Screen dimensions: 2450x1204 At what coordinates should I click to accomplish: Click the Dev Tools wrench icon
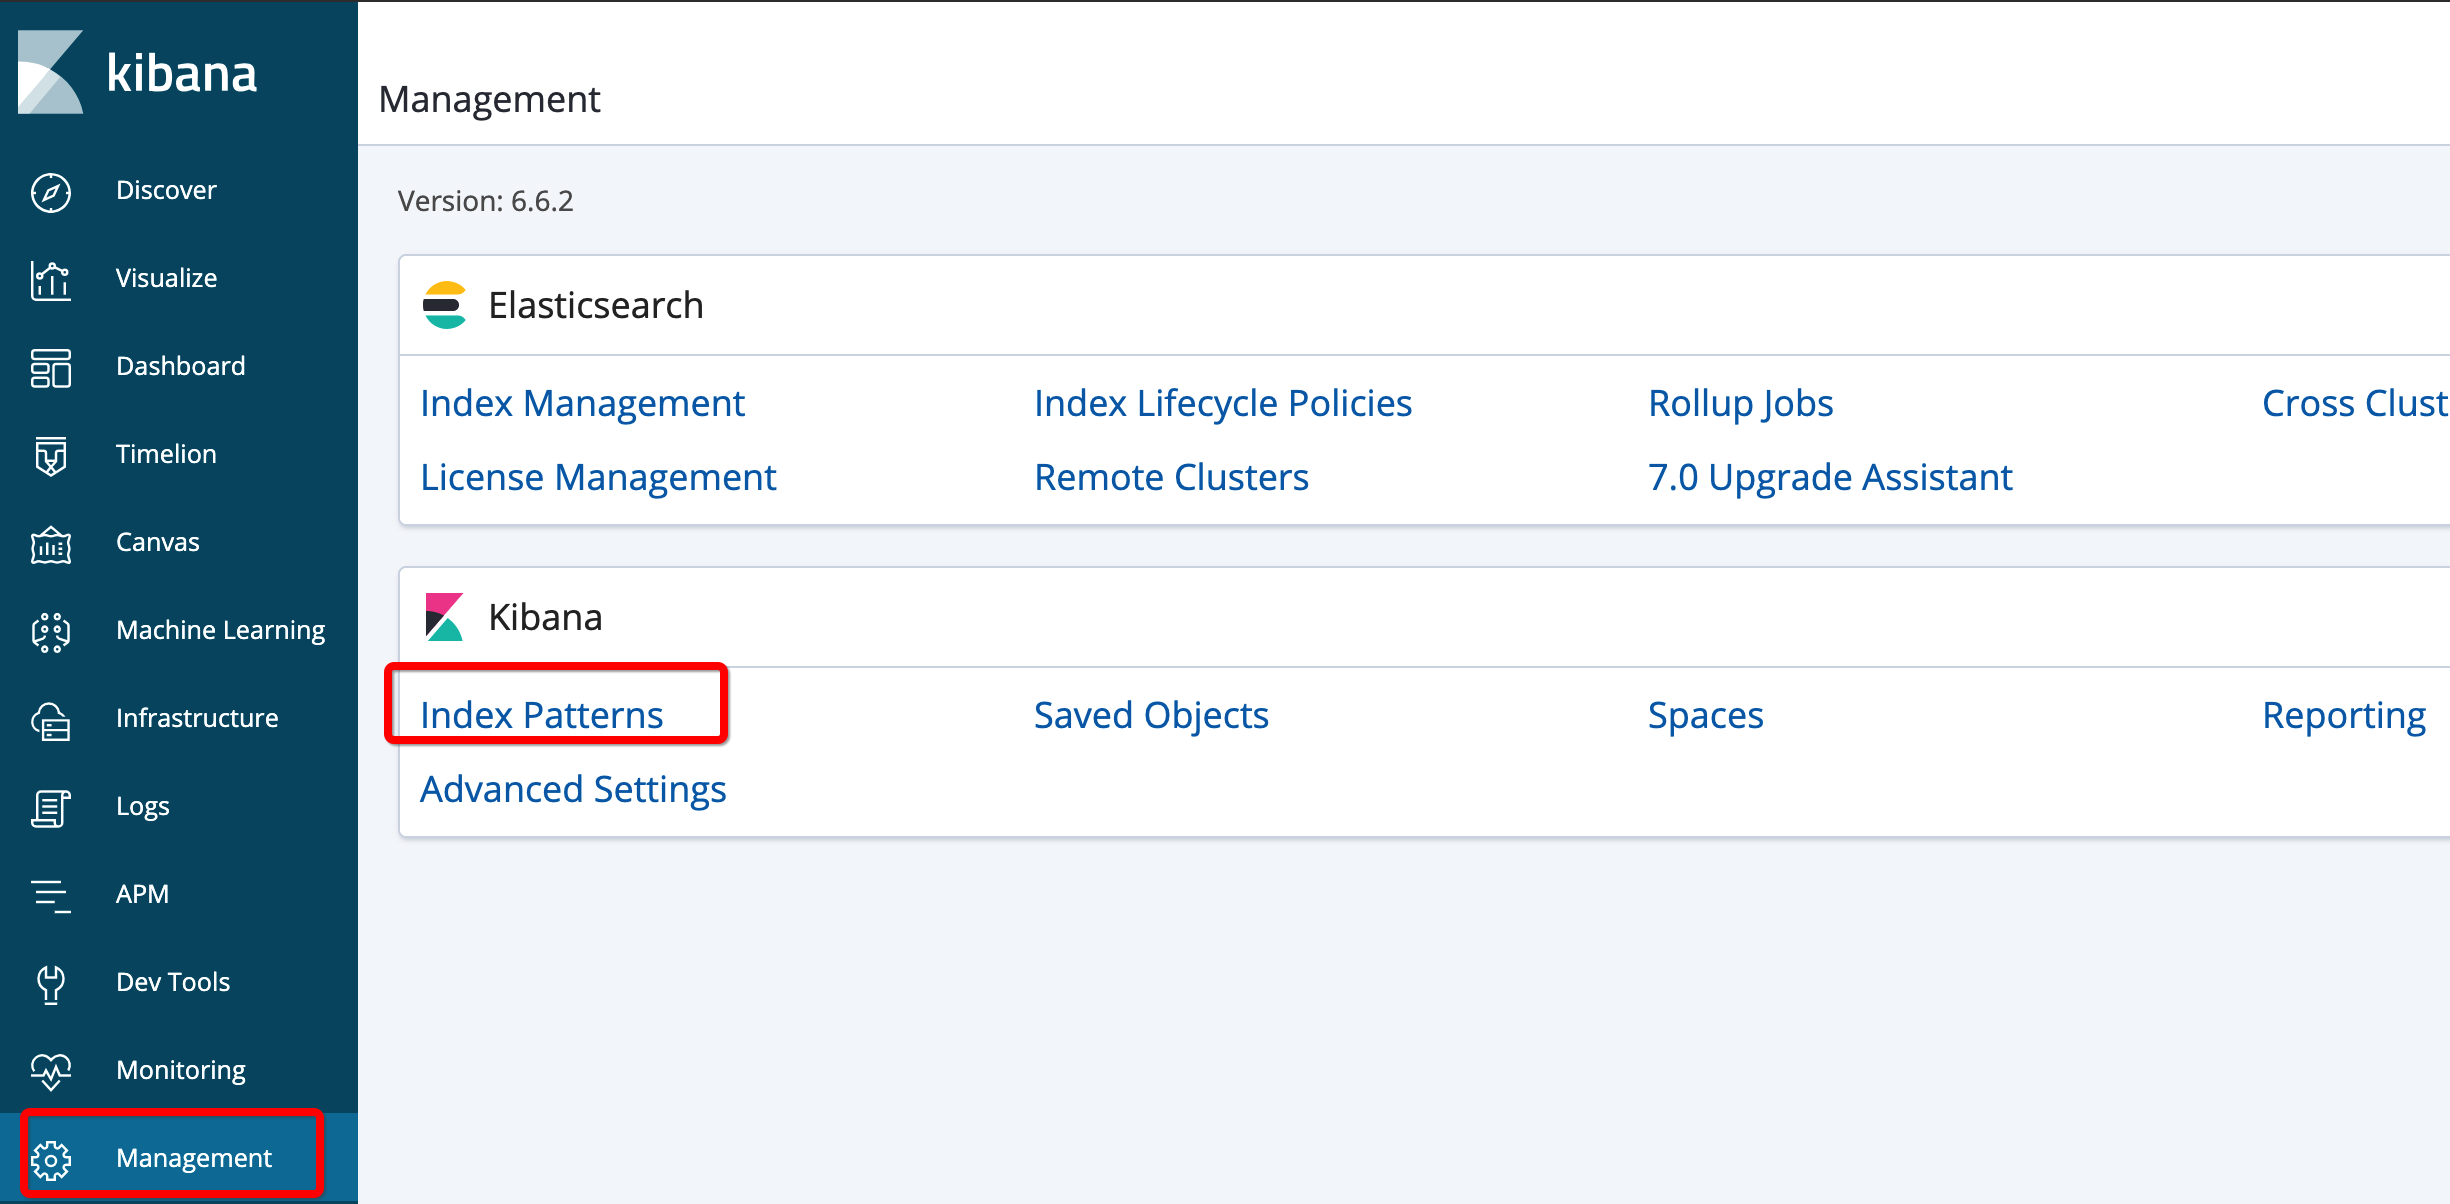(51, 984)
